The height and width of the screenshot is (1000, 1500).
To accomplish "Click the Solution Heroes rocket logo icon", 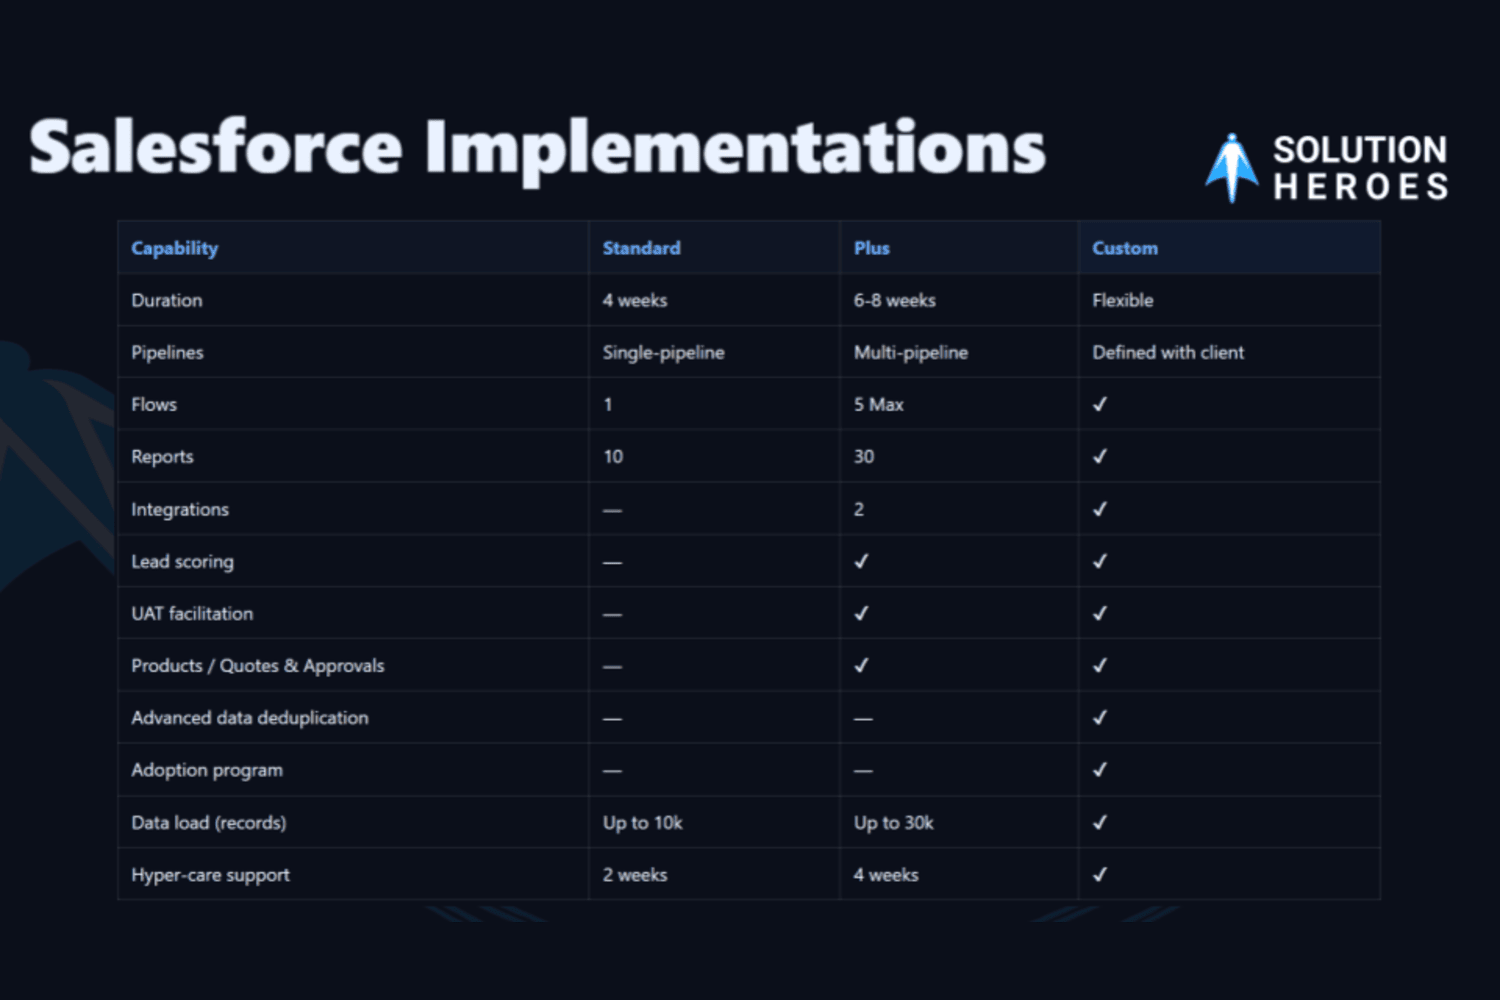I will 1231,168.
